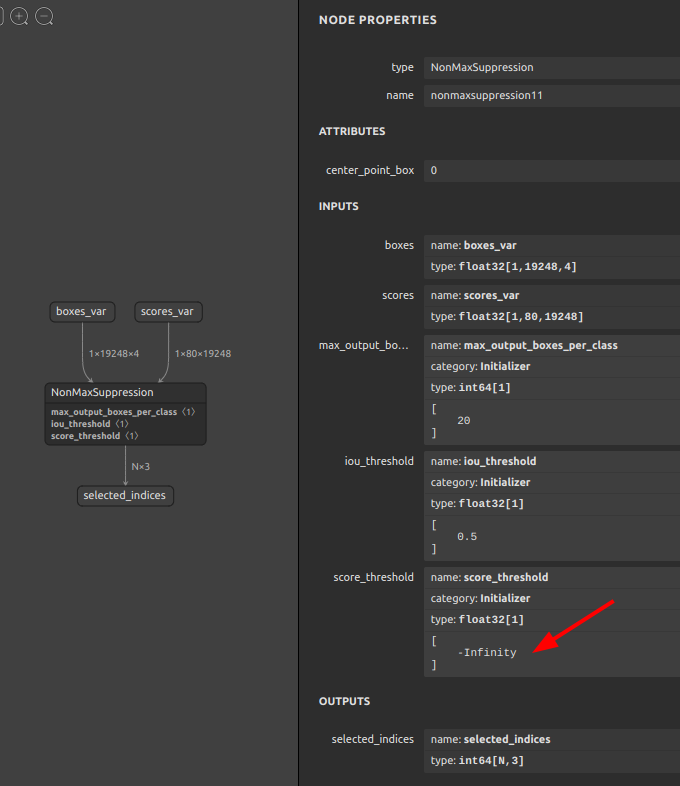Click iou_threshold inside the graph node
The image size is (680, 786).
(x=81, y=424)
